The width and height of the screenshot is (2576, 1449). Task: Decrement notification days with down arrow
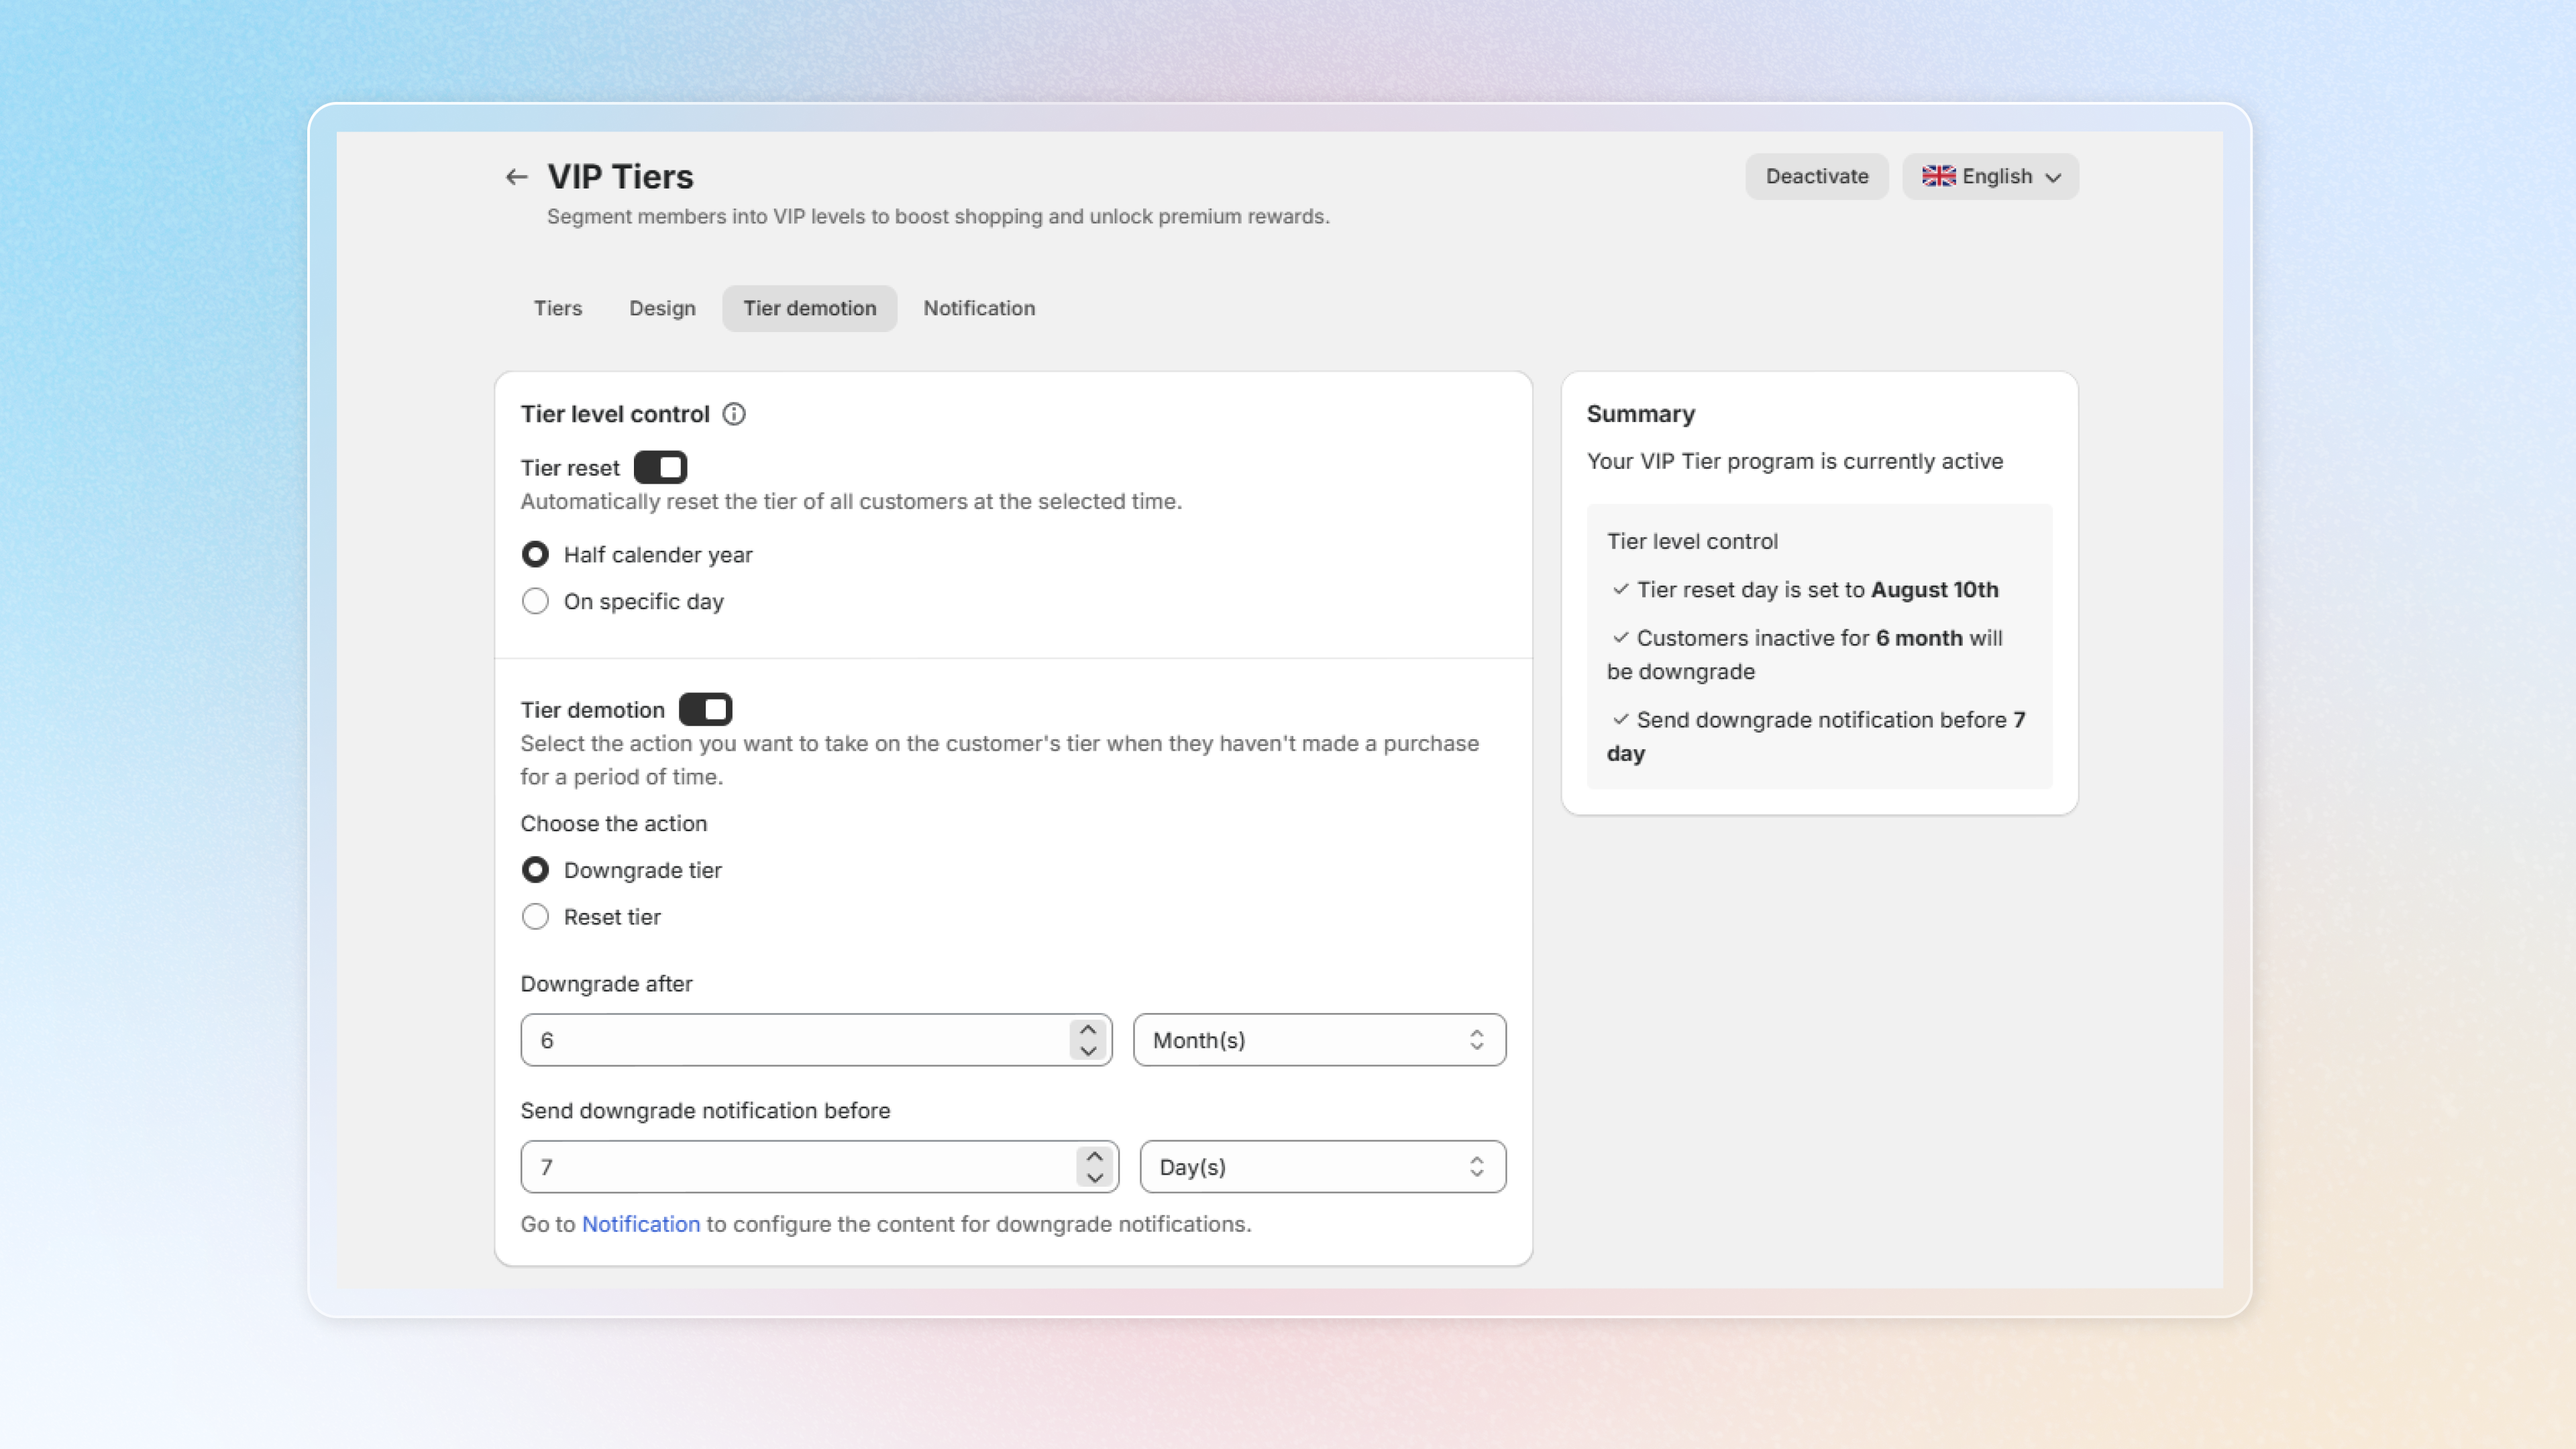pos(1094,1178)
